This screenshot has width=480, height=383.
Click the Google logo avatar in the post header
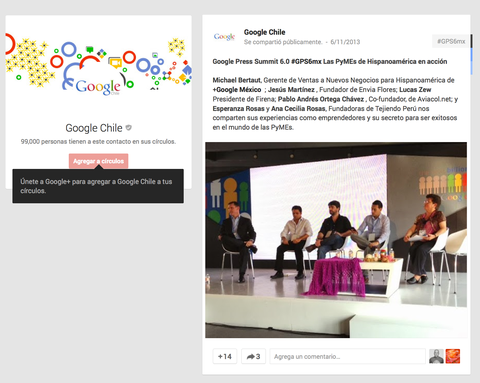click(x=224, y=37)
